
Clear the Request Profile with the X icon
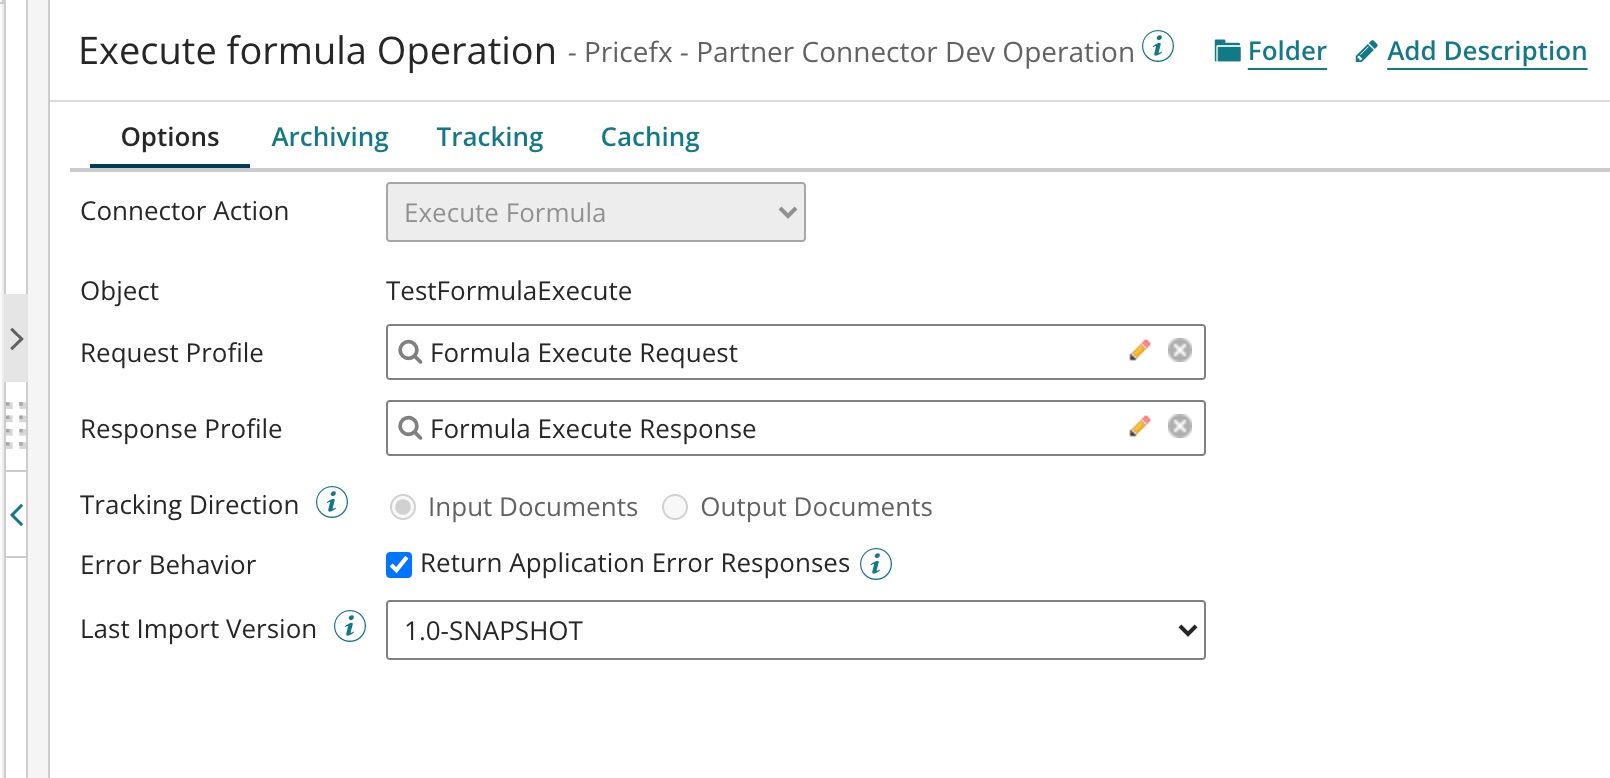coord(1180,351)
